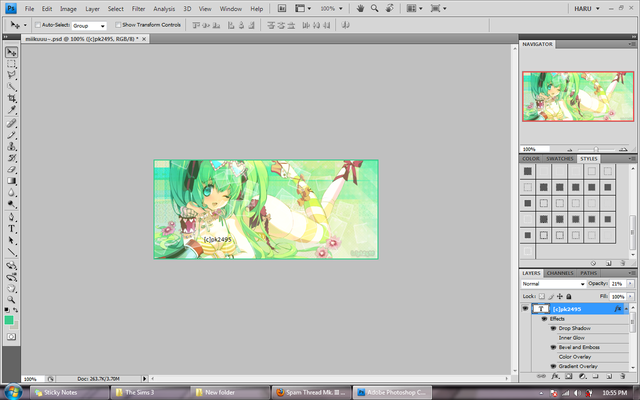640x400 pixels.
Task: Hide the Drop Shadow effect
Action: (553, 328)
